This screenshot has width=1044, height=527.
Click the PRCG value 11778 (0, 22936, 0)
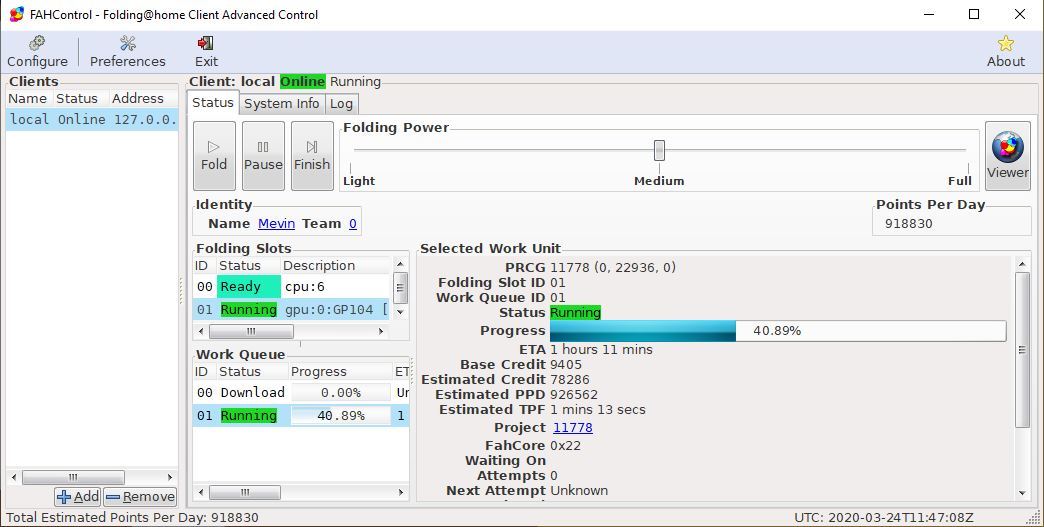(x=613, y=267)
